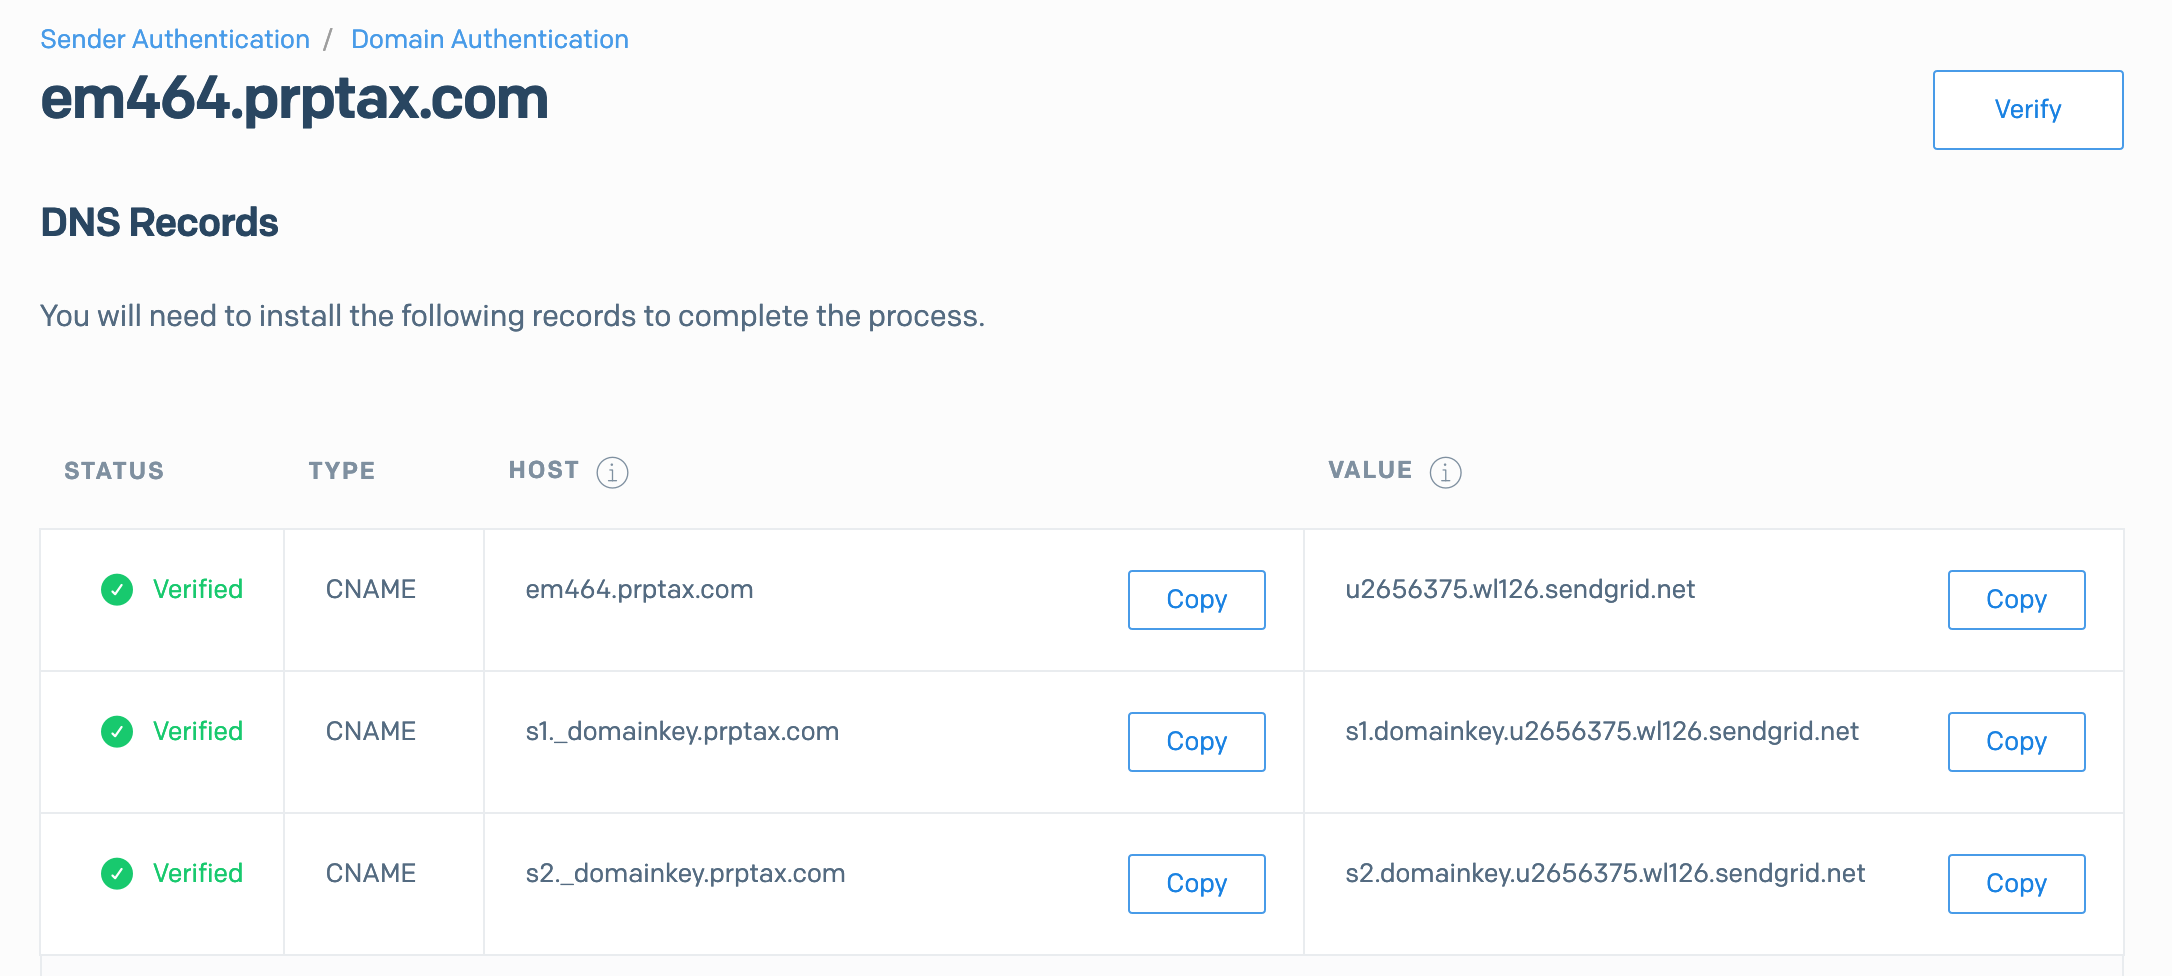Copy the em464.prptax.com host
This screenshot has height=976, width=2172.
1196,600
